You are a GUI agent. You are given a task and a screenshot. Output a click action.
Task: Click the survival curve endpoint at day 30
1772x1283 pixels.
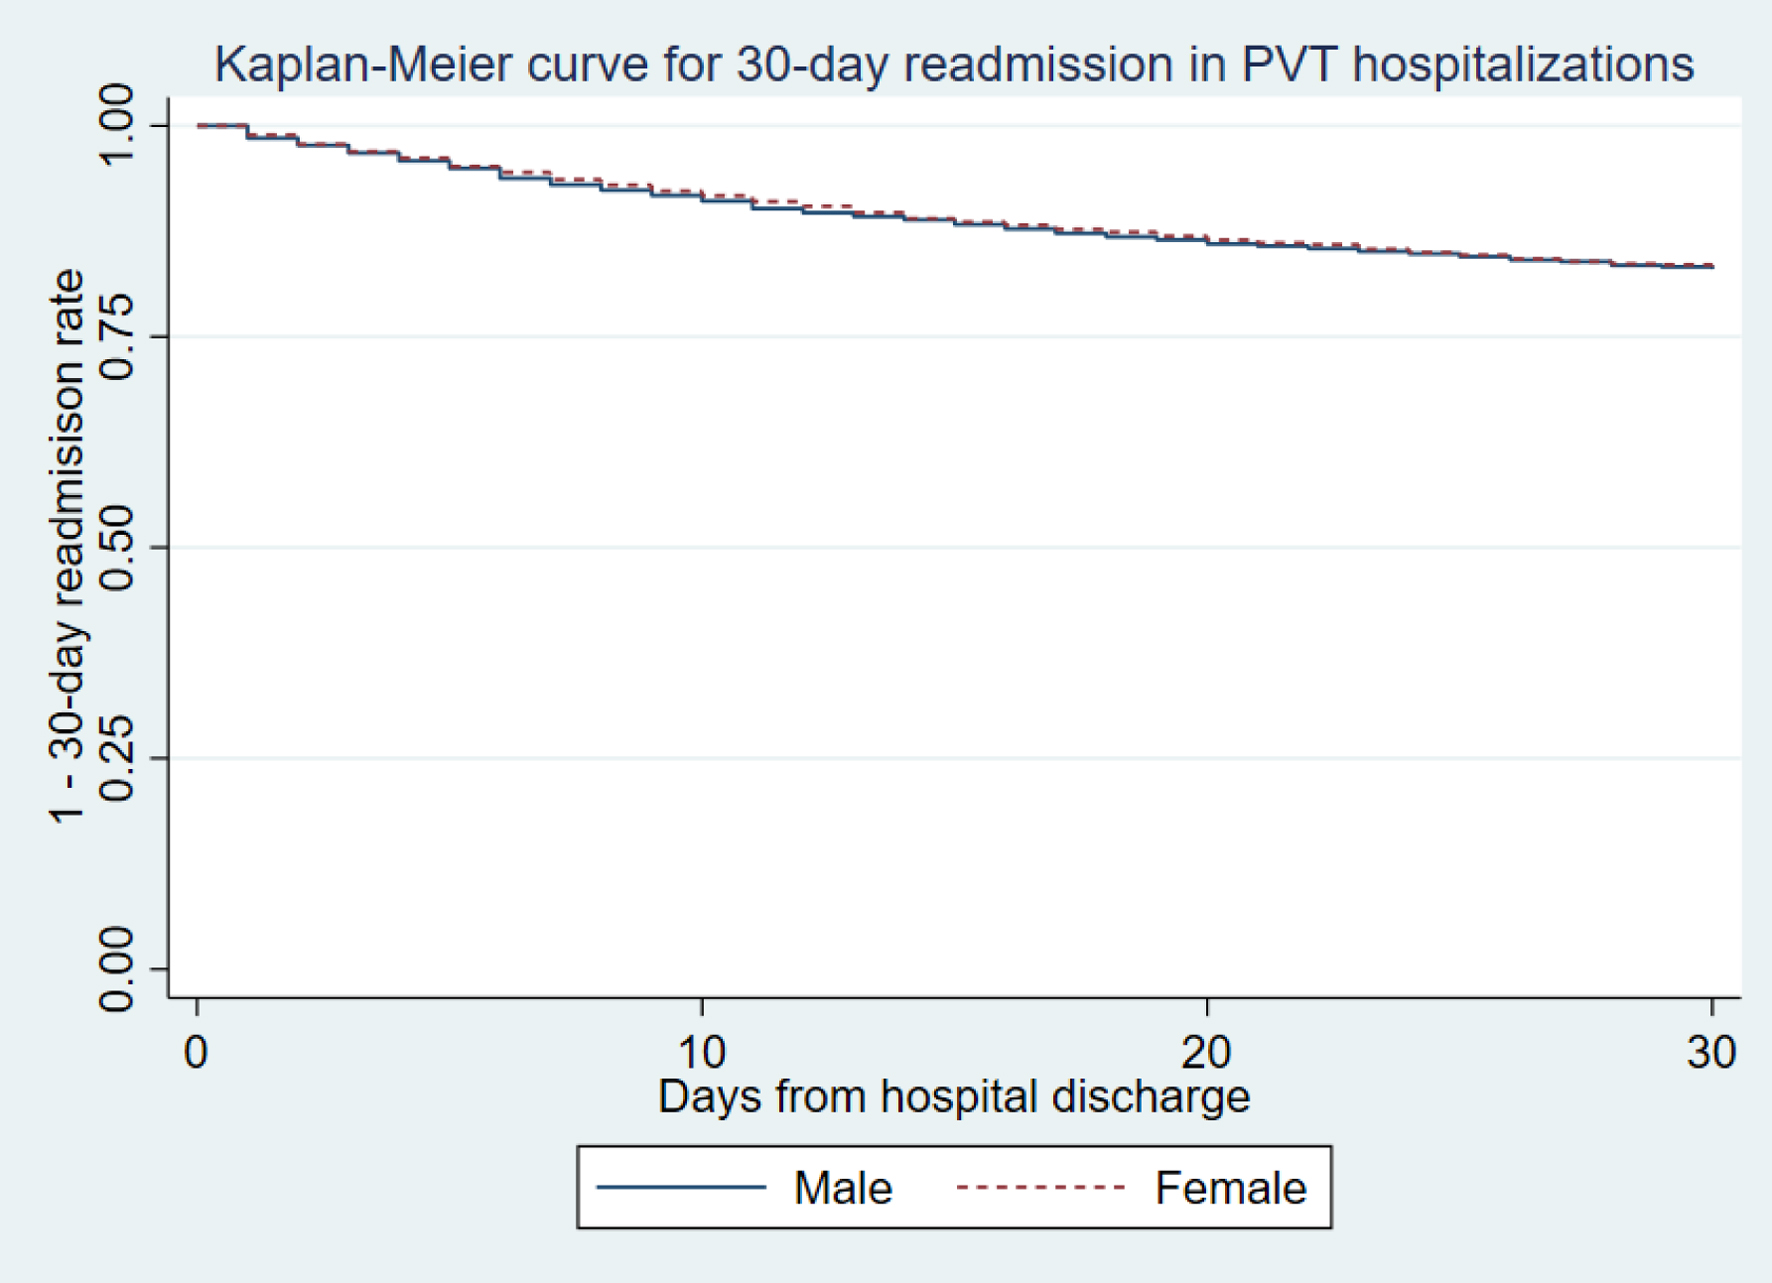tap(1712, 267)
